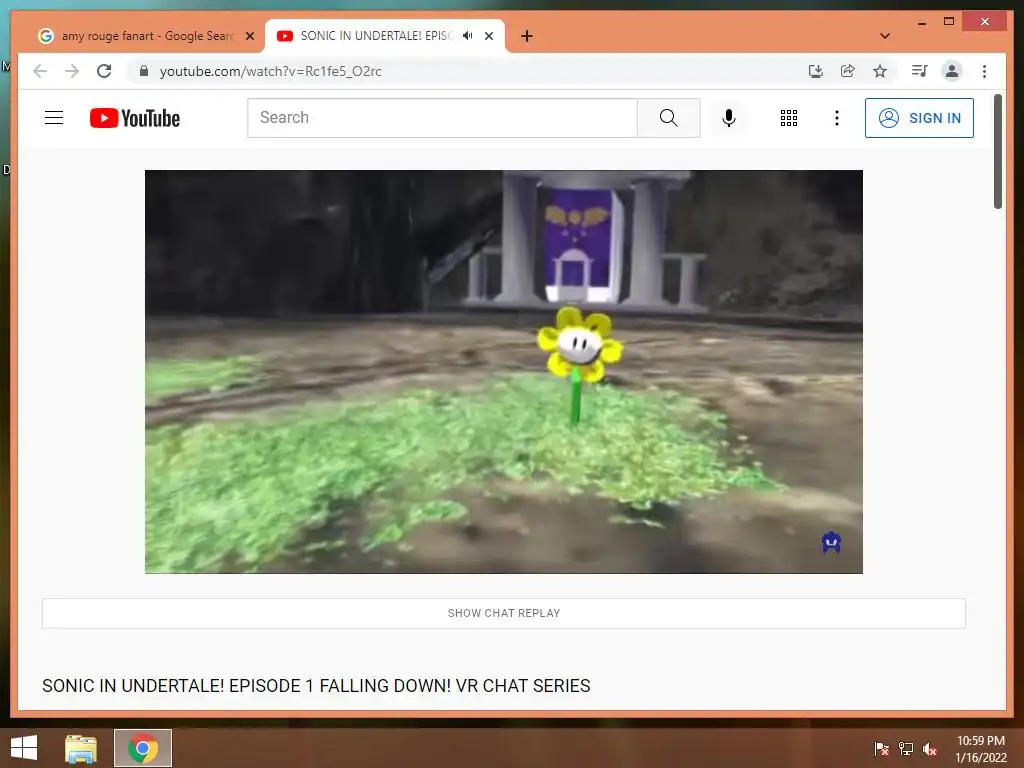
Task: Click the search magnifier button
Action: click(x=668, y=118)
